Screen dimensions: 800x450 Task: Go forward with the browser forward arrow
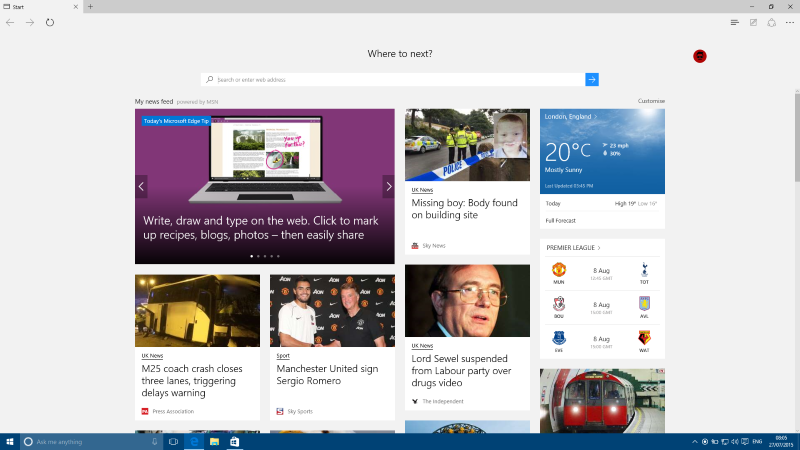30,22
